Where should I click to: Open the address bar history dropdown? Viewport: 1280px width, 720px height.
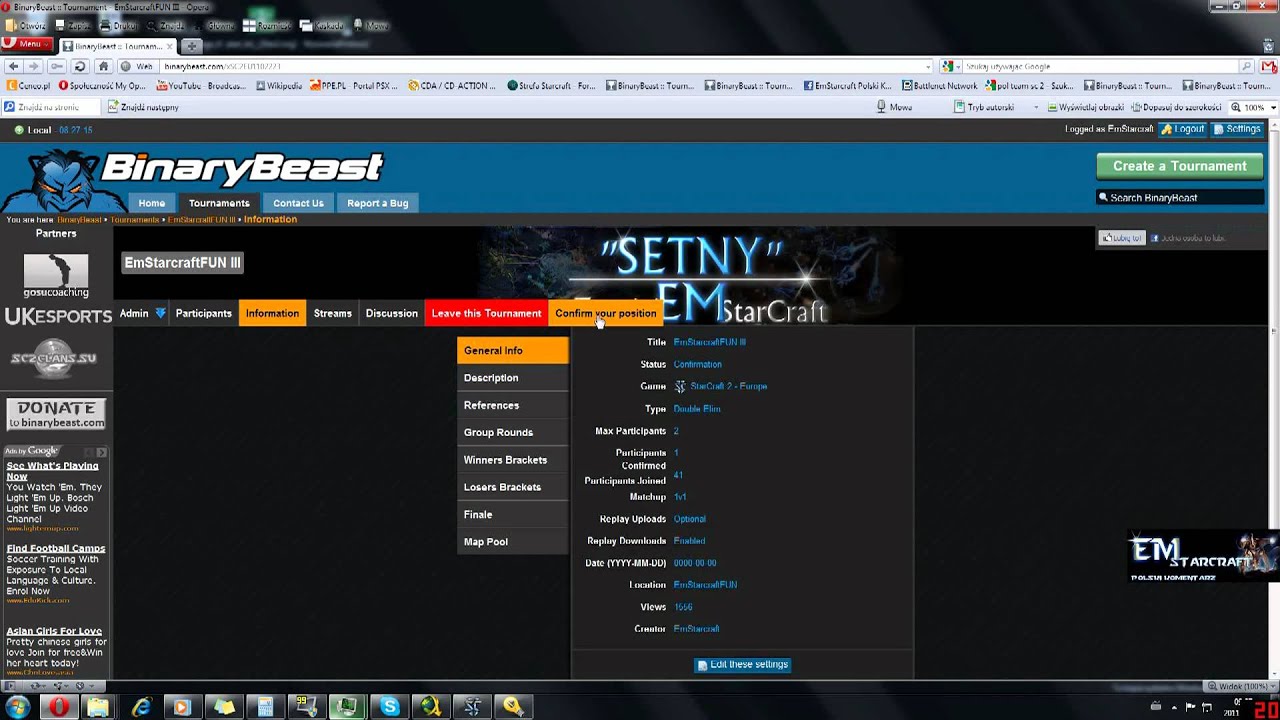[x=928, y=67]
